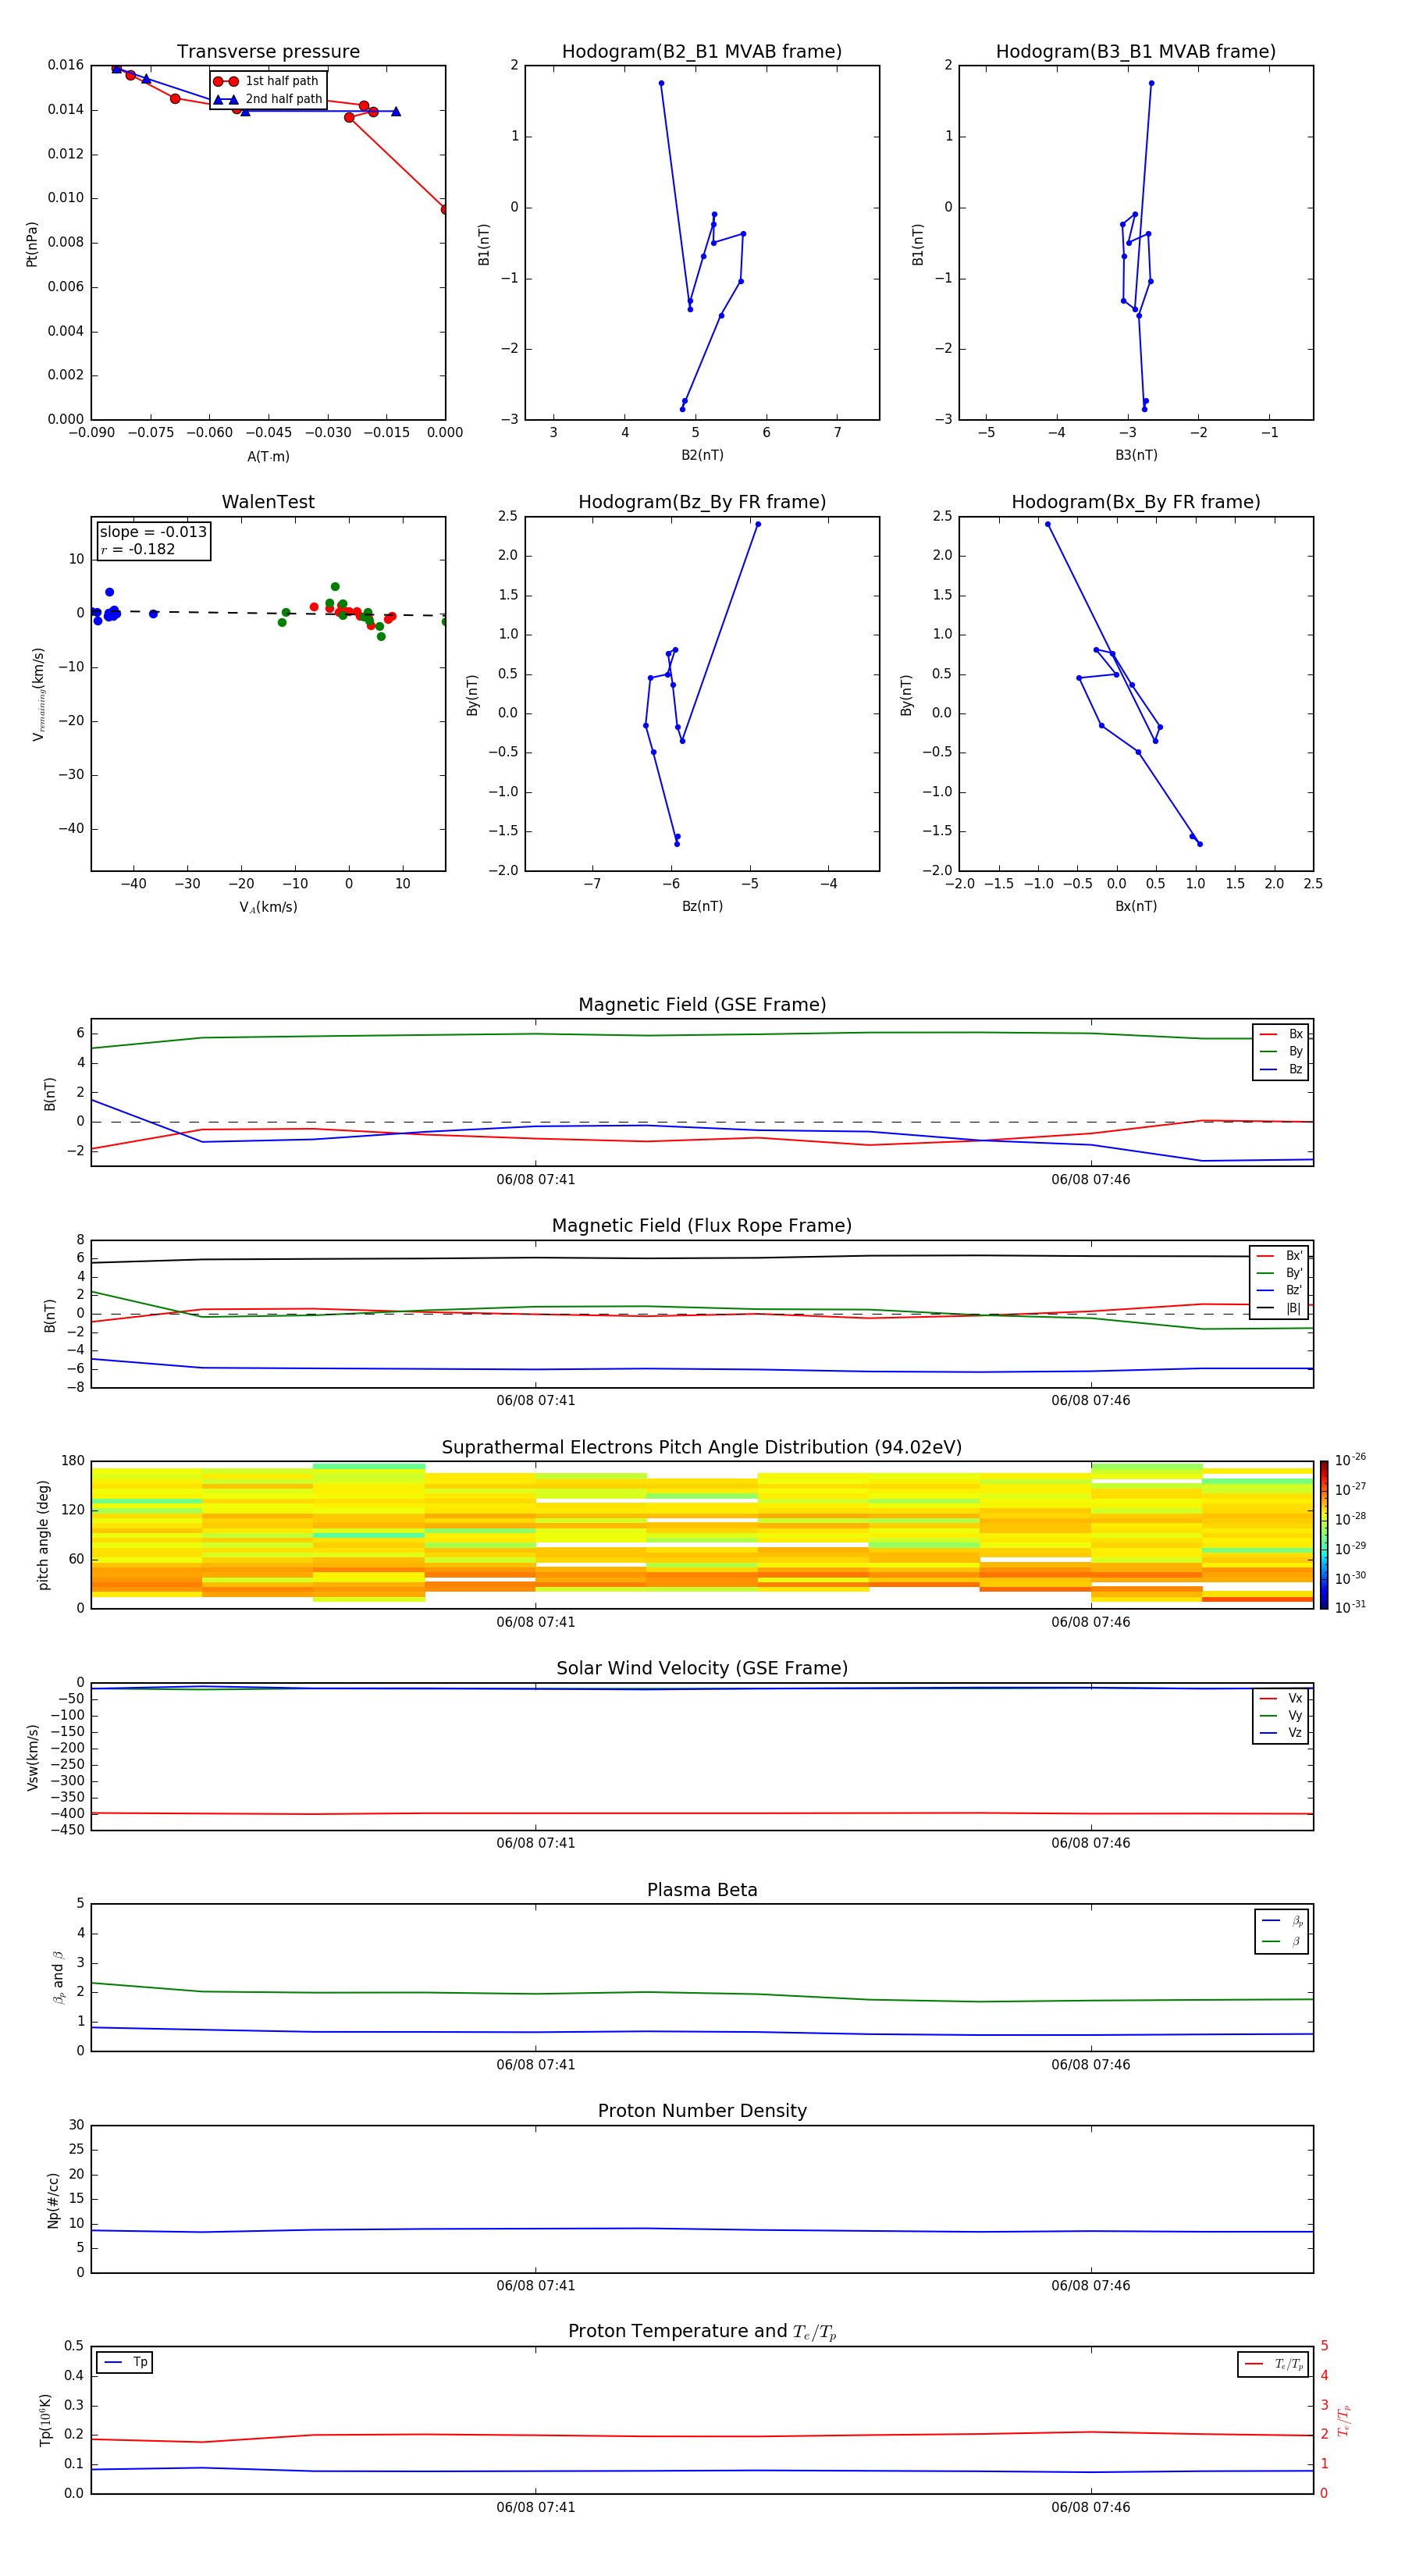The height and width of the screenshot is (2576, 1405).
Task: Click the Bz legend entry in GSE magnetic field
Action: coord(1281,1069)
